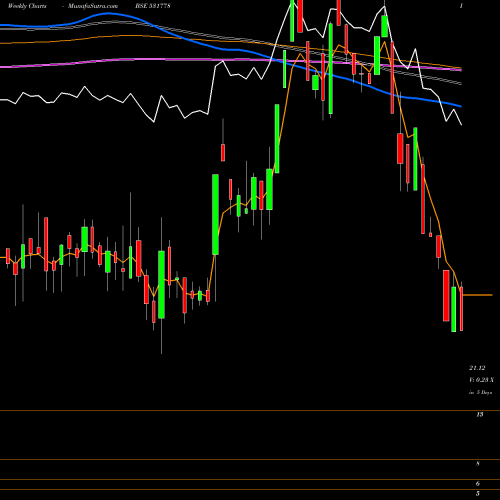The width and height of the screenshot is (500, 500).
Task: Click the "BSE 531778" symbol label
Action: (153, 6)
